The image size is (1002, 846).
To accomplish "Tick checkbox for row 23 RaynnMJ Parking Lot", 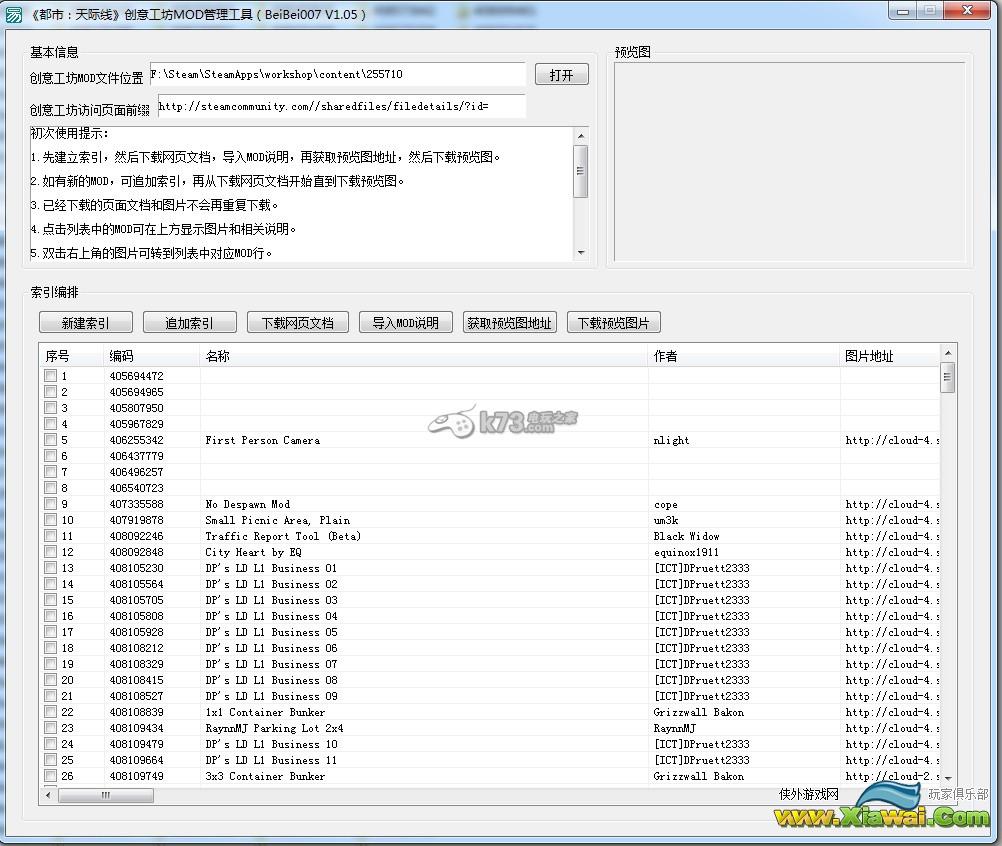I will point(50,728).
